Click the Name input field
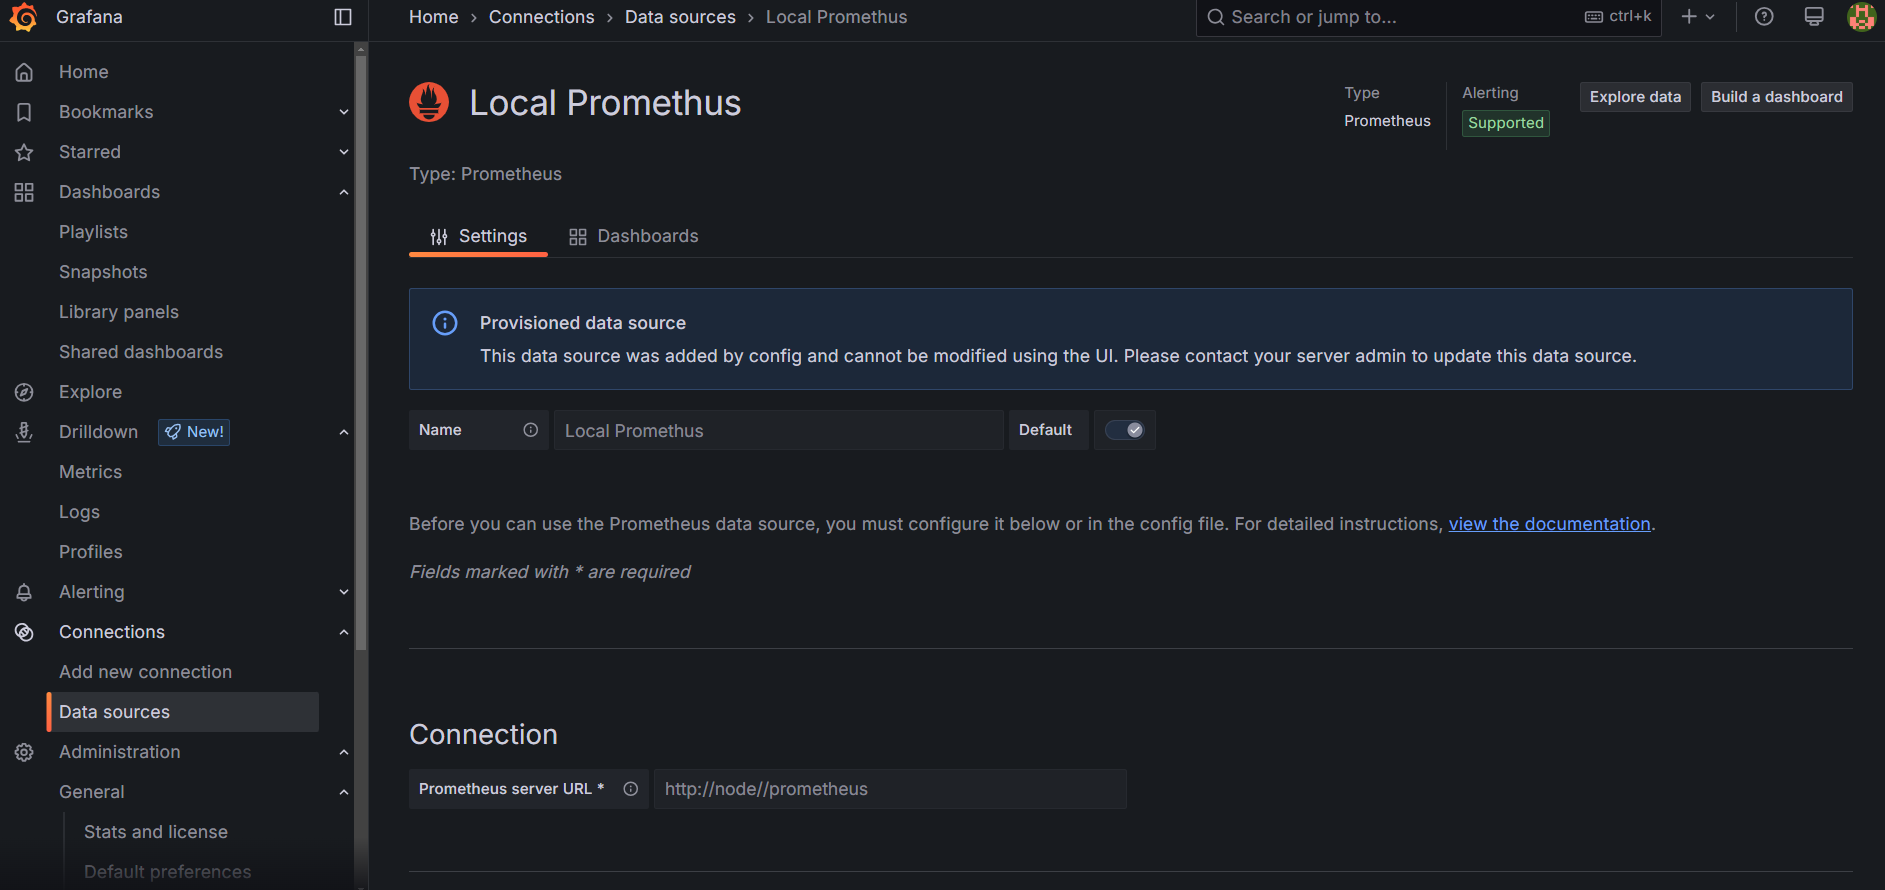1885x890 pixels. click(x=778, y=430)
